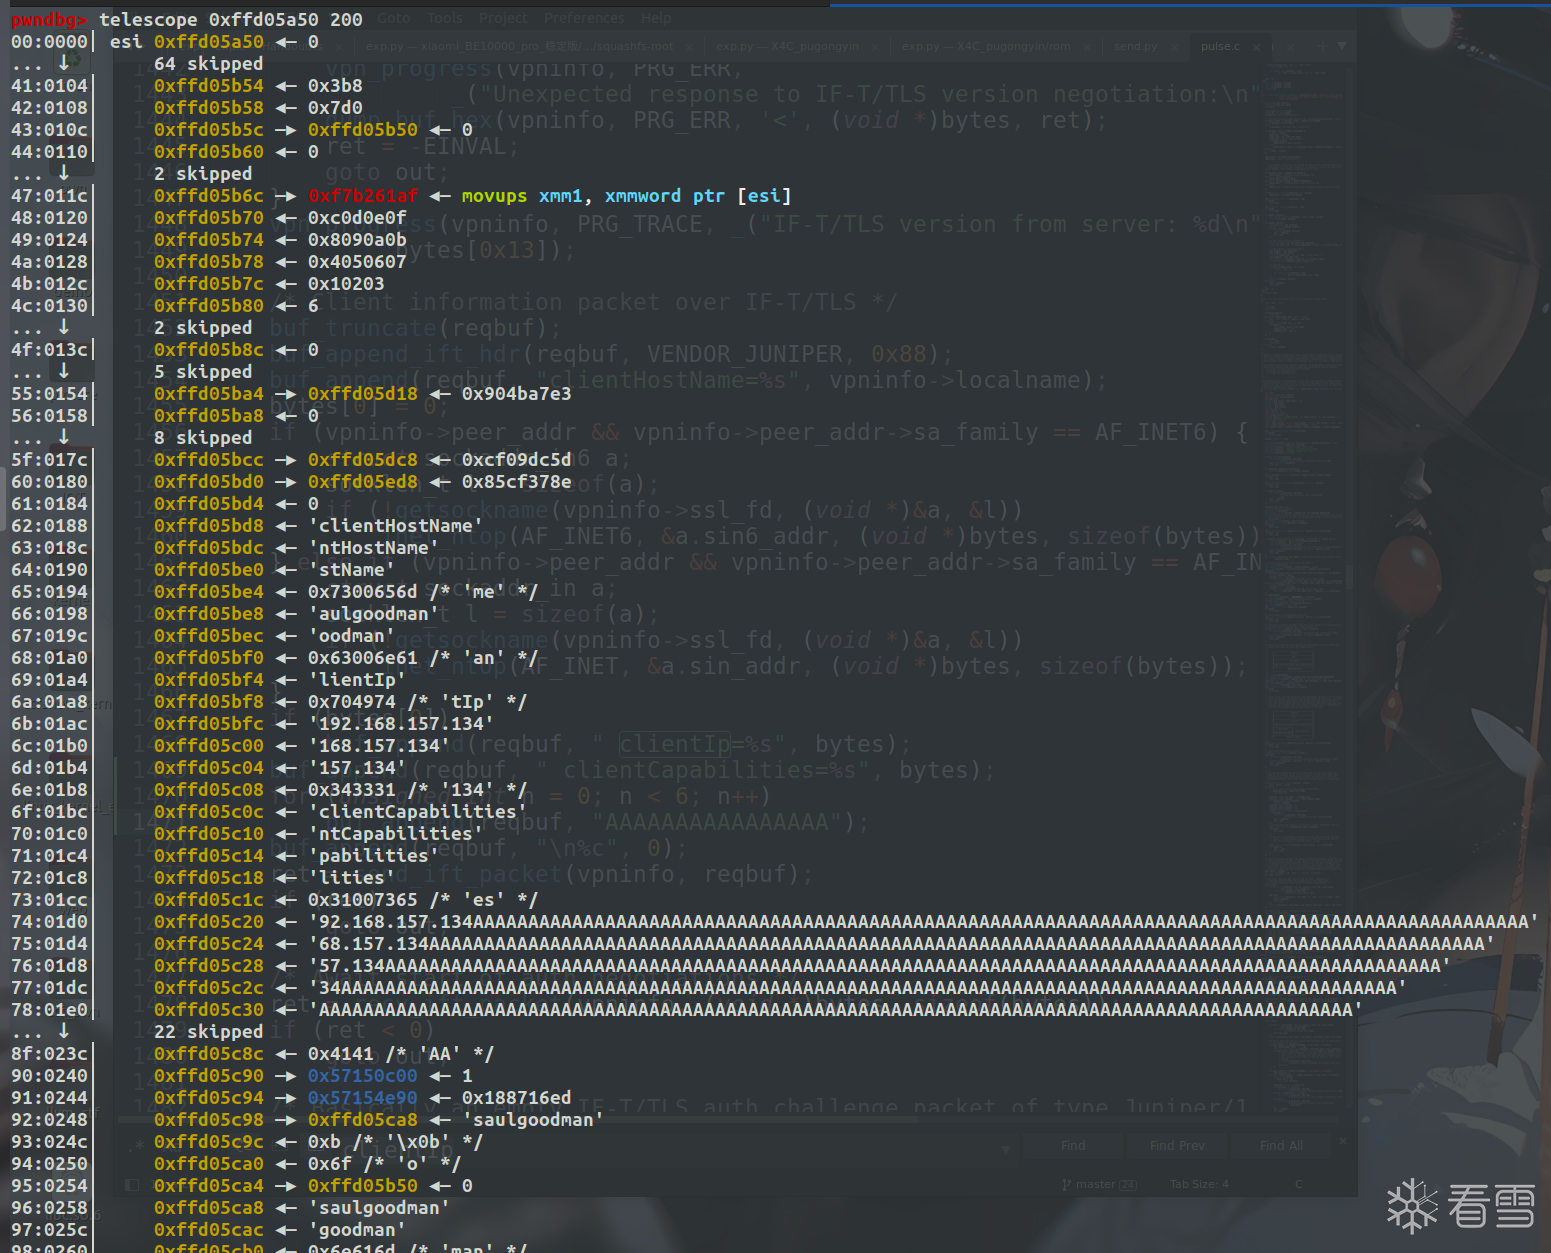
Task: Click the Find All button
Action: [1281, 1145]
